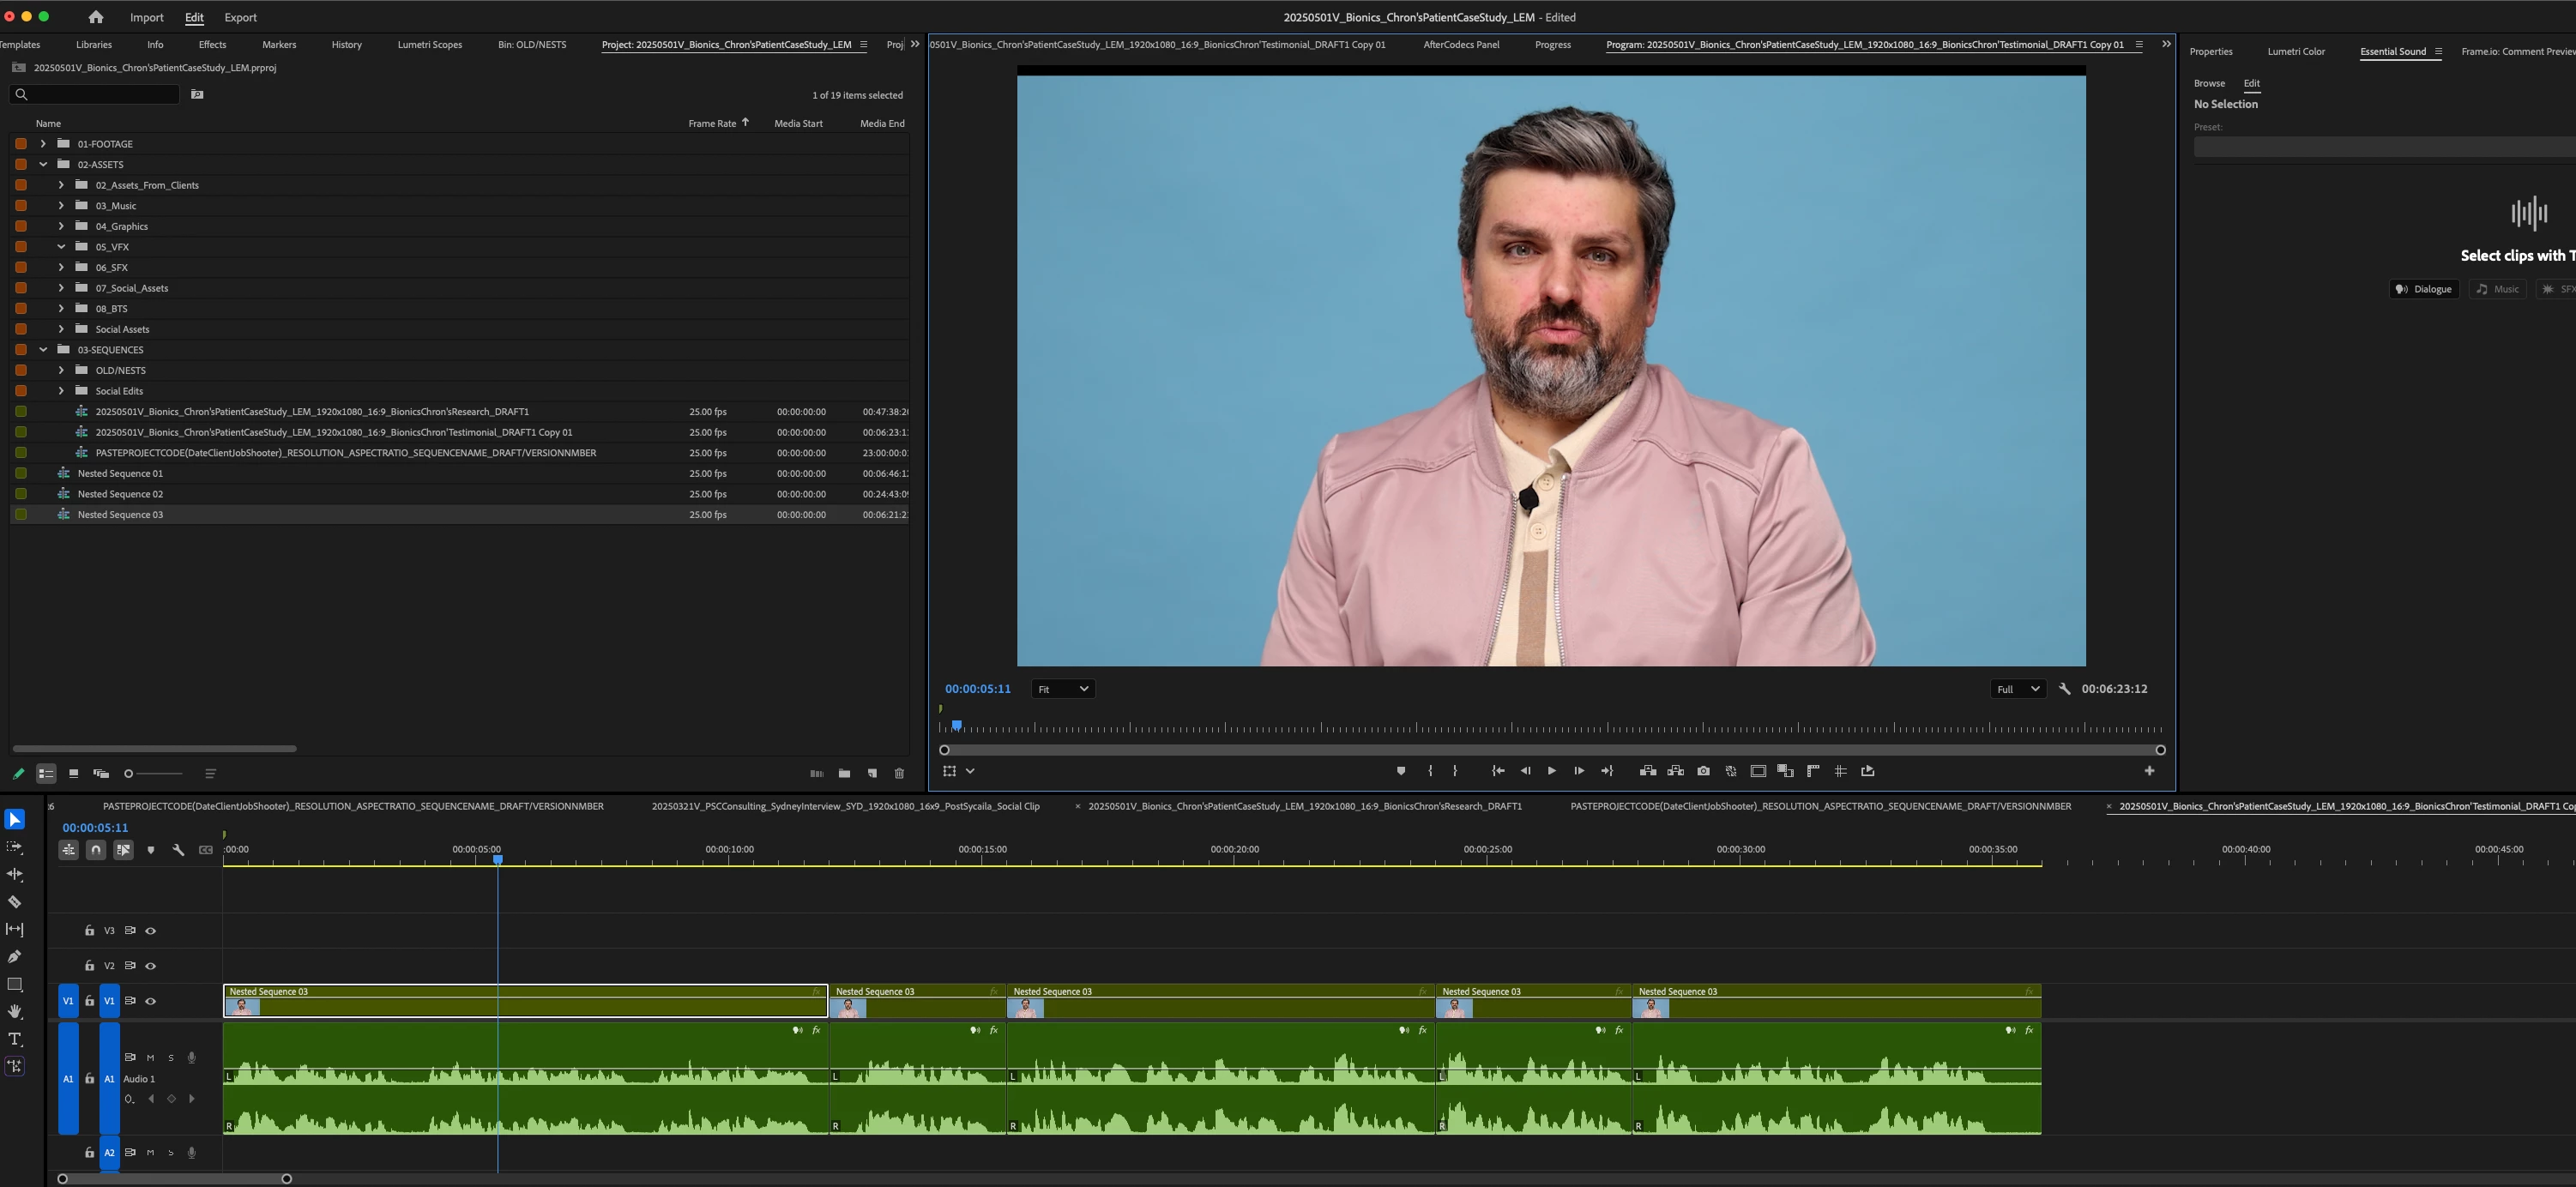This screenshot has width=2576, height=1187.
Task: Click the Dialogue audio type button
Action: 2424,289
